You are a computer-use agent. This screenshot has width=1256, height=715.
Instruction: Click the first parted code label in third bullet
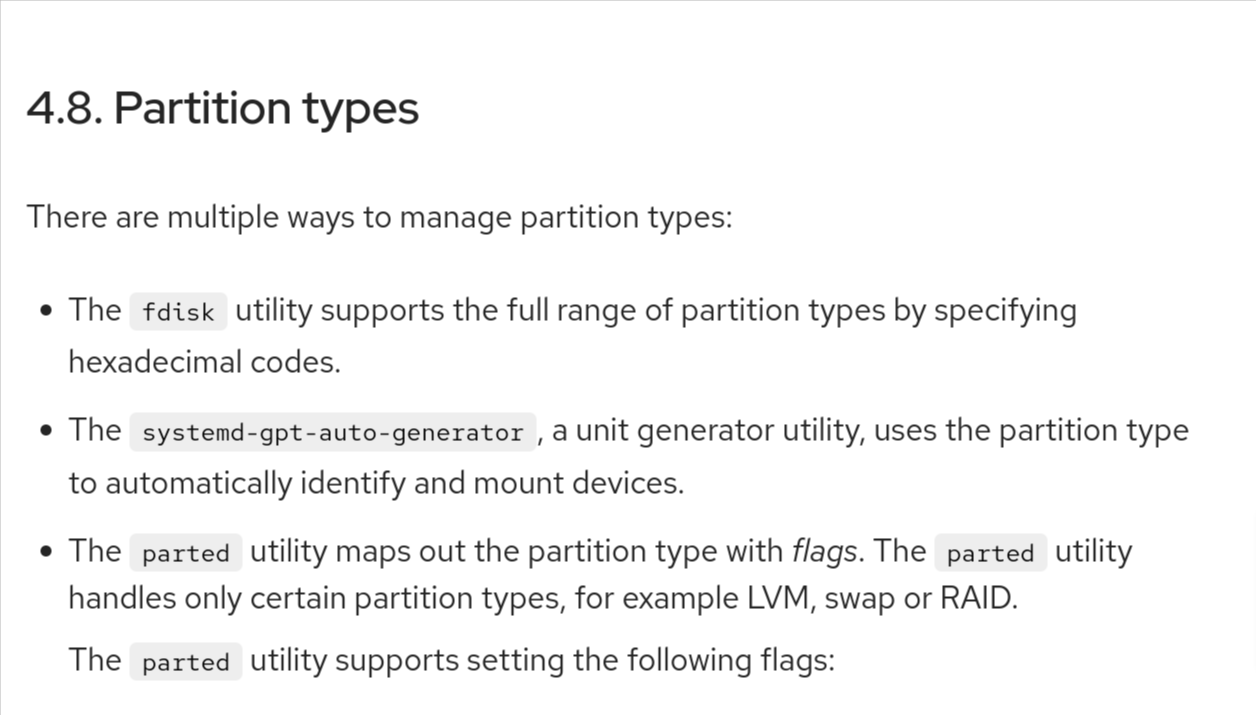coord(185,553)
